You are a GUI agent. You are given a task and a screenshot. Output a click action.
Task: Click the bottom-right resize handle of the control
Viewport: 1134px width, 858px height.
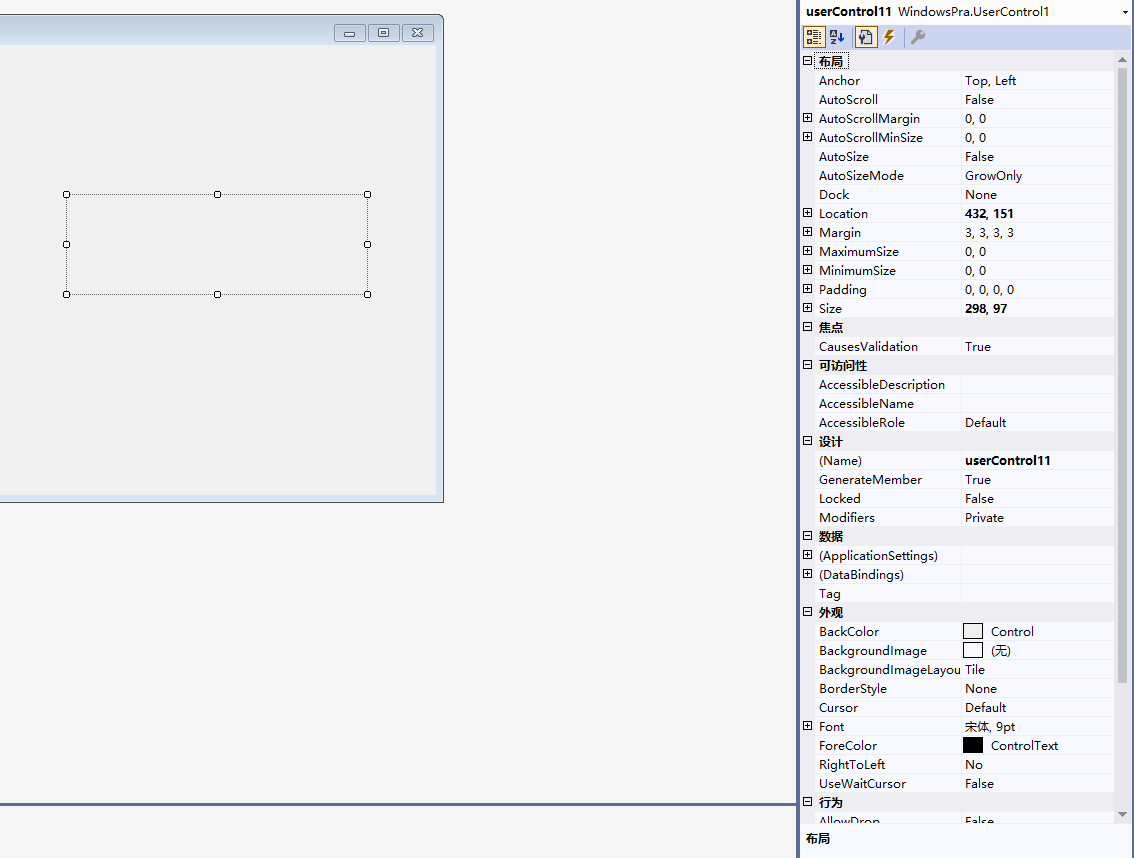click(x=367, y=294)
